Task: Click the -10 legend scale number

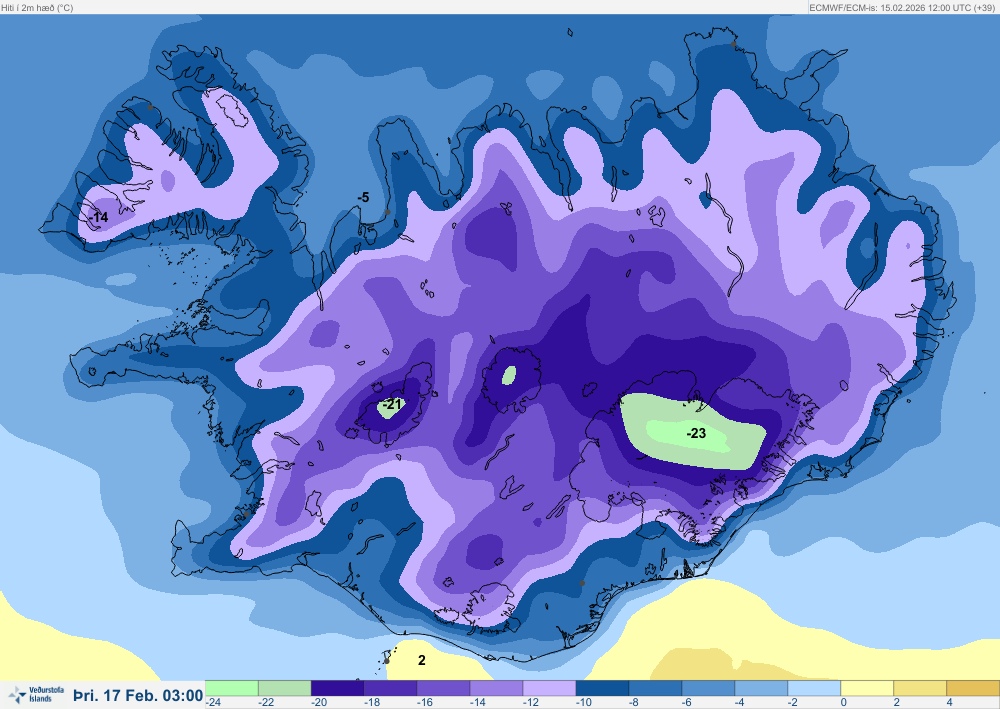Action: coord(584,703)
